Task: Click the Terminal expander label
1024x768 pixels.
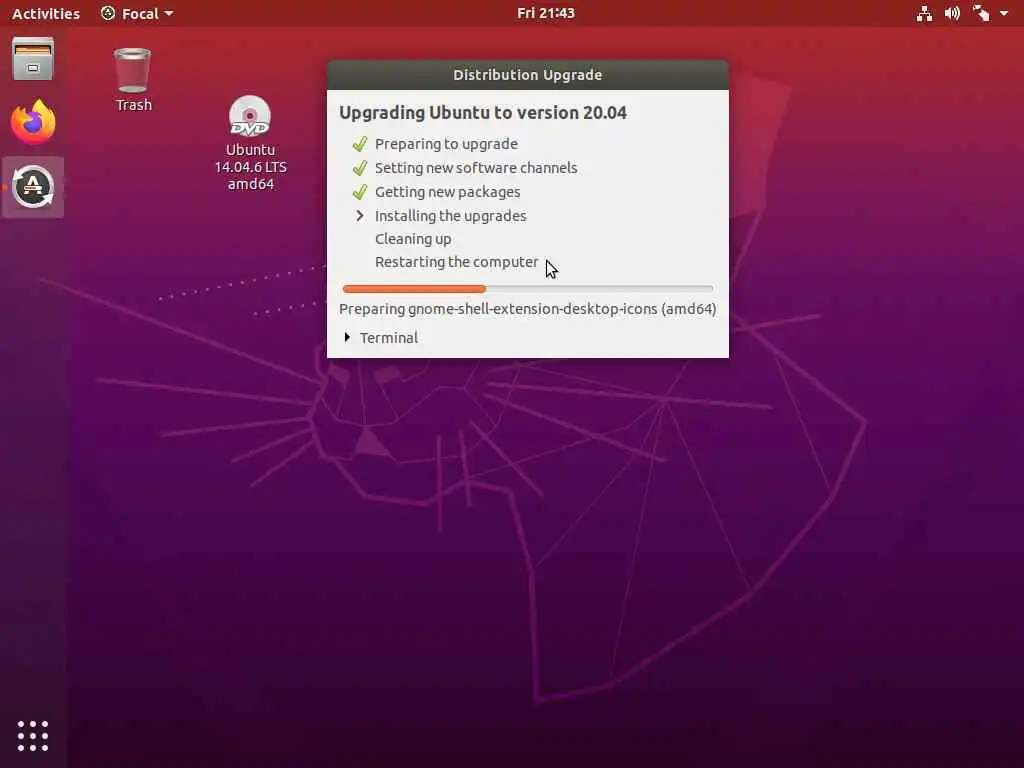Action: coord(389,338)
